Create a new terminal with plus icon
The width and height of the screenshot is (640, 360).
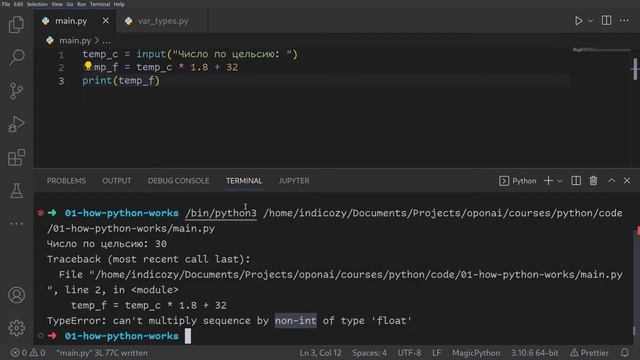(548, 180)
